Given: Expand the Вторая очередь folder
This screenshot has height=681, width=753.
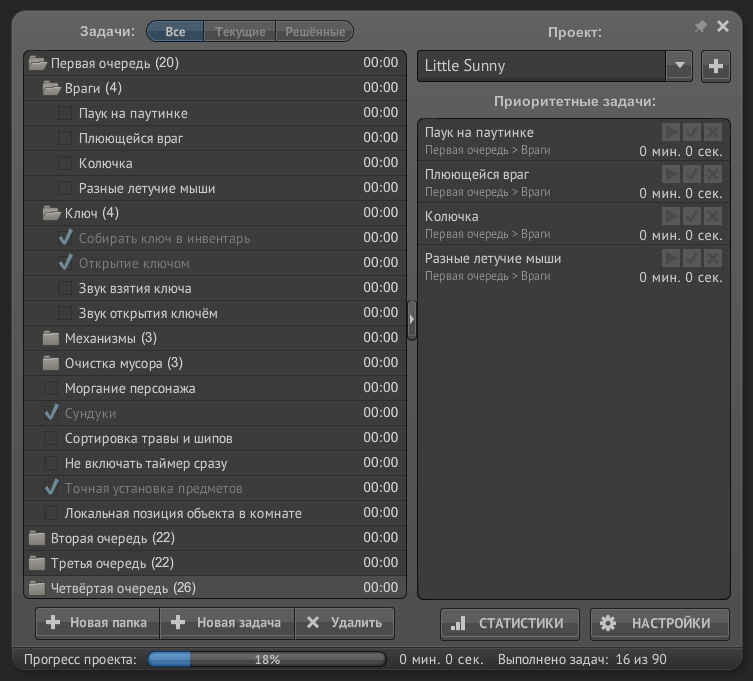Looking at the screenshot, I should (x=37, y=538).
